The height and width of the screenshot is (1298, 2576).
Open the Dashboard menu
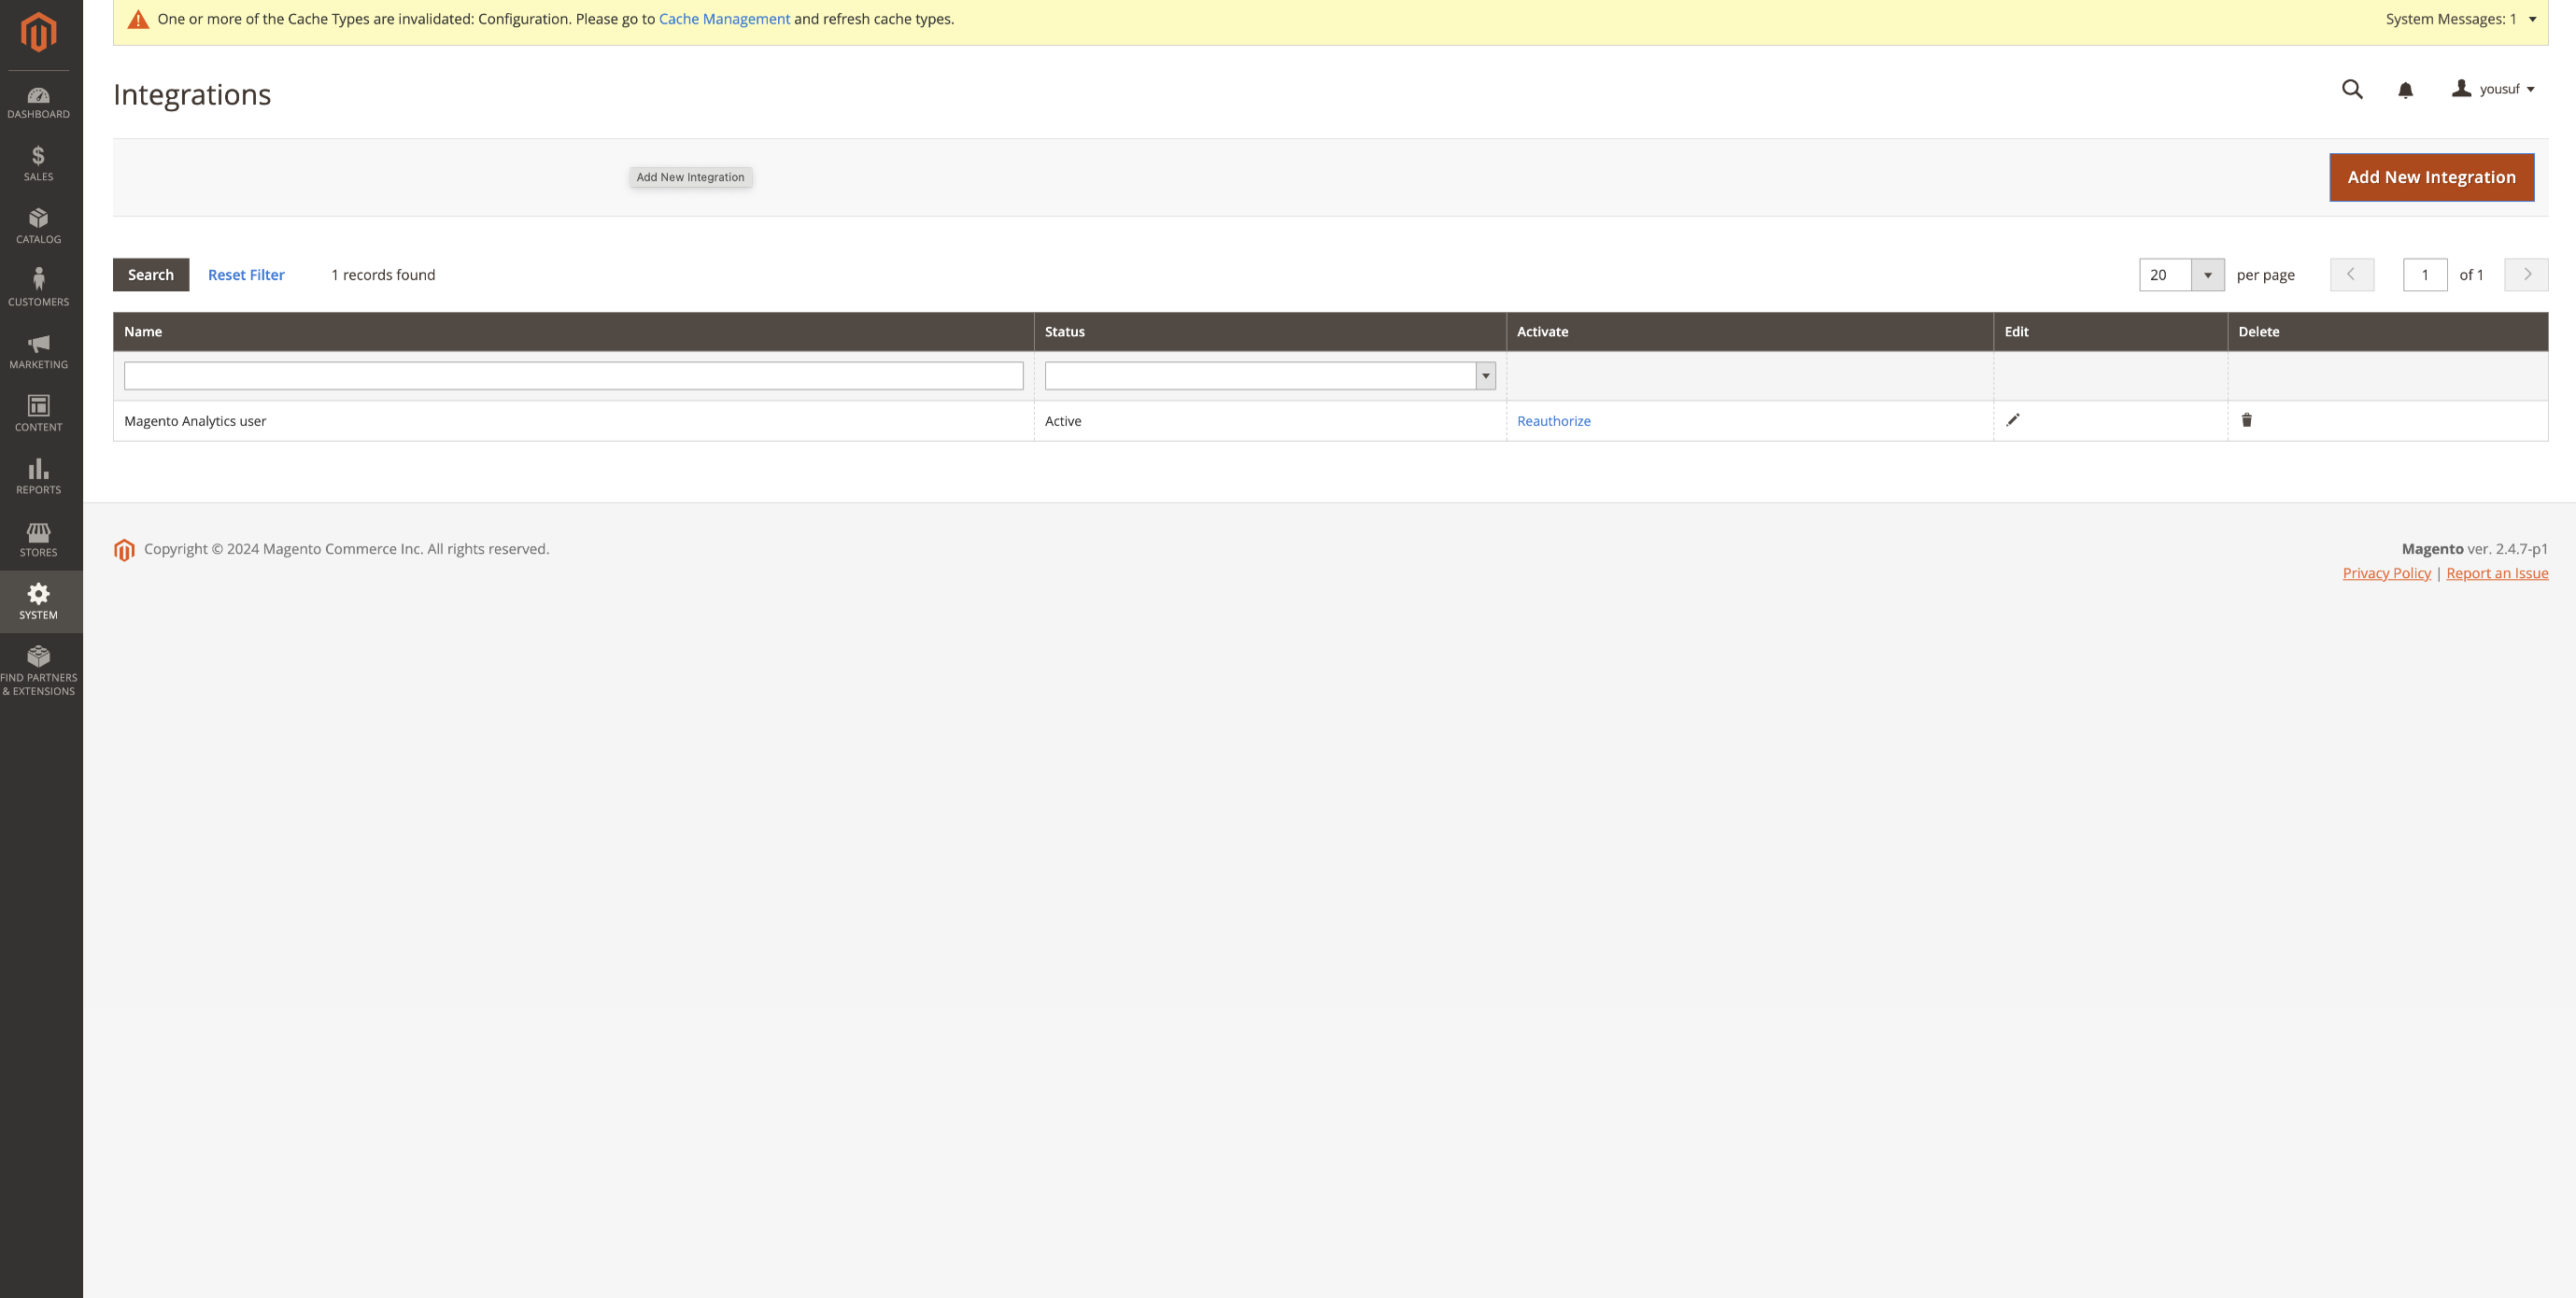coord(38,103)
